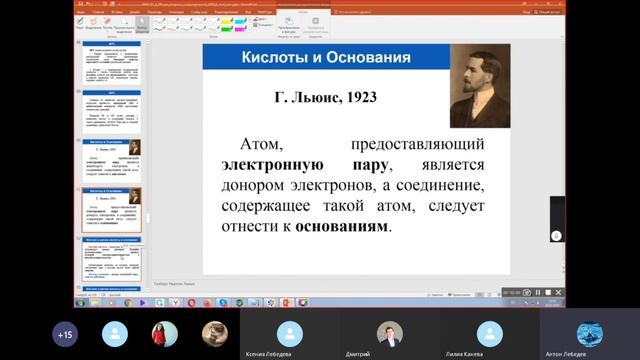Open Skype from the taskbar
Image resolution: width=640 pixels, height=360 pixels.
tap(223, 303)
